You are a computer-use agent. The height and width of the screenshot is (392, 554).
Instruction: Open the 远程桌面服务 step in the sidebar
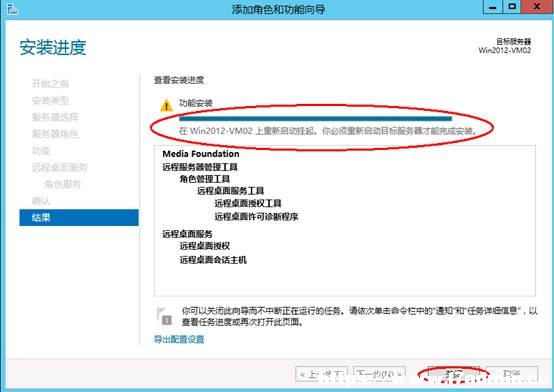click(x=59, y=167)
